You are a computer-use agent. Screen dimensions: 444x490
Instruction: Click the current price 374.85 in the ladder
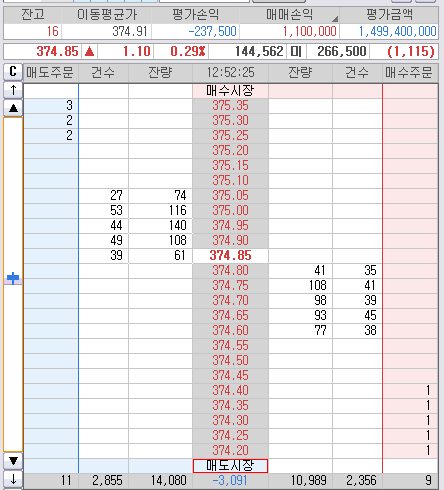click(230, 255)
